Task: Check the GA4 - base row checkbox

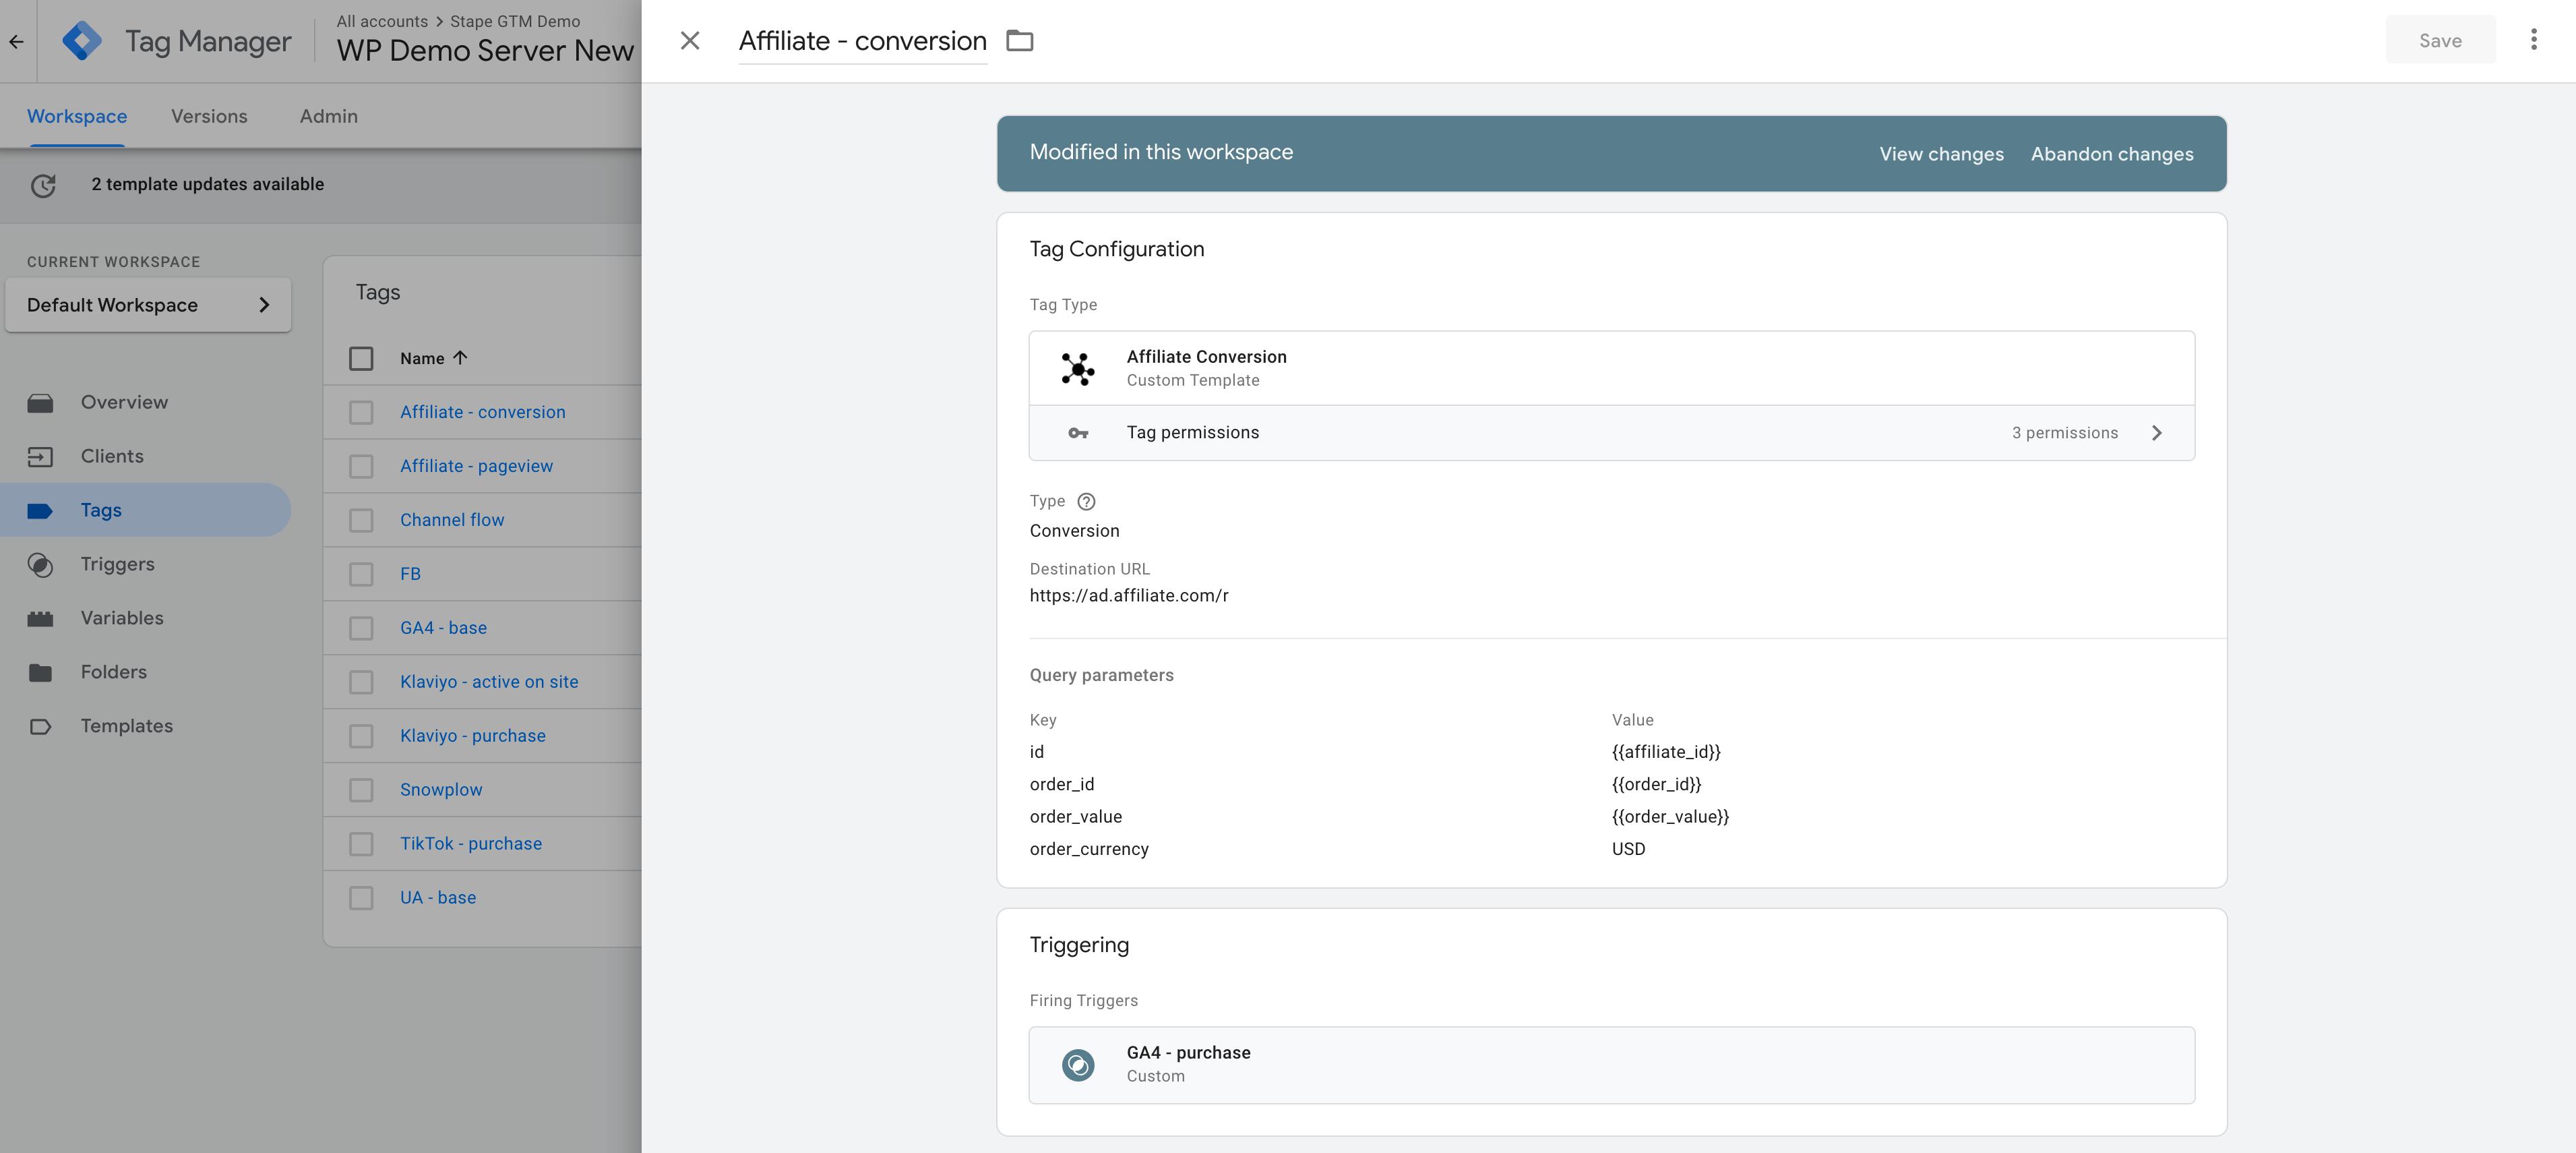Action: (x=361, y=628)
